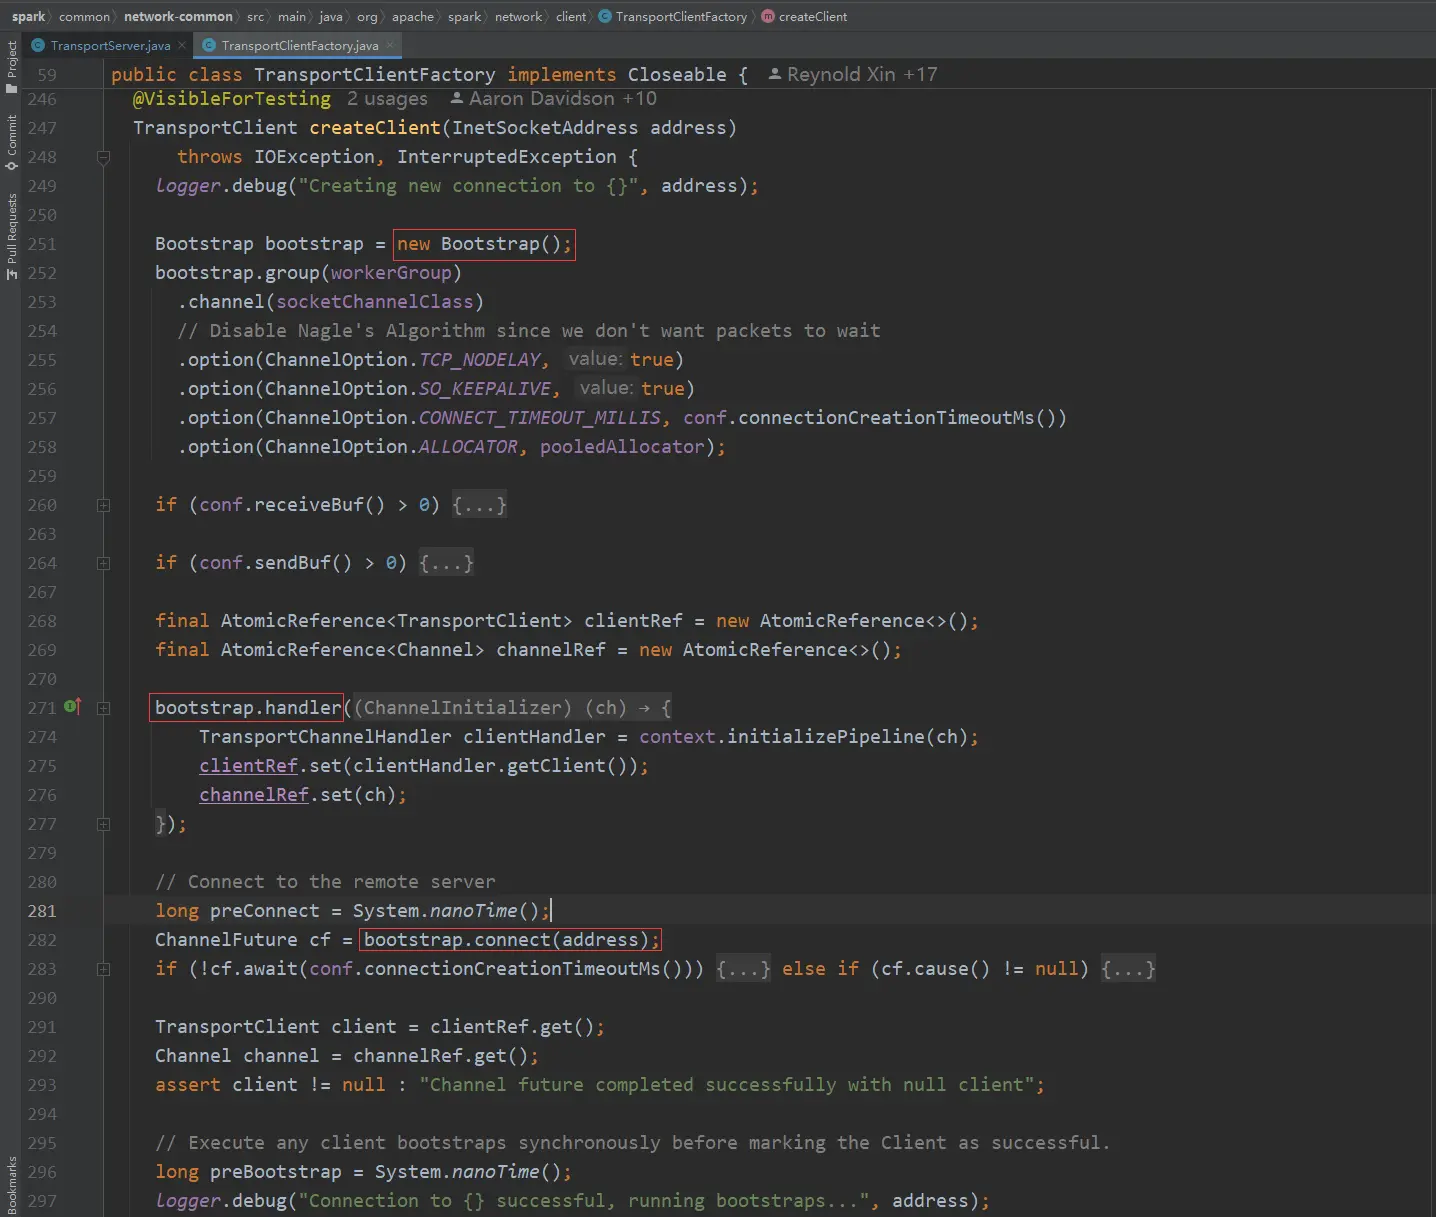Screen dimensions: 1436x1217
Task: Click the spark root breadcrumb
Action: coord(29,16)
